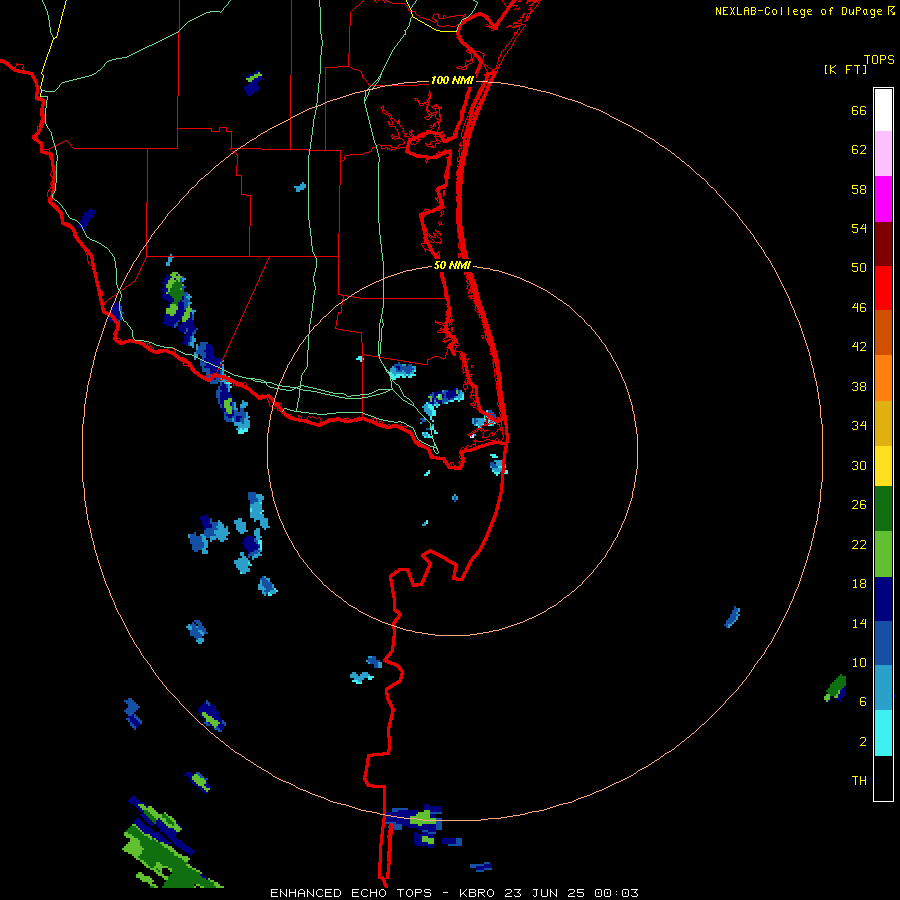Click the 'ENHANCED ECHO TOPS' title text
900x900 pixels.
(351, 893)
